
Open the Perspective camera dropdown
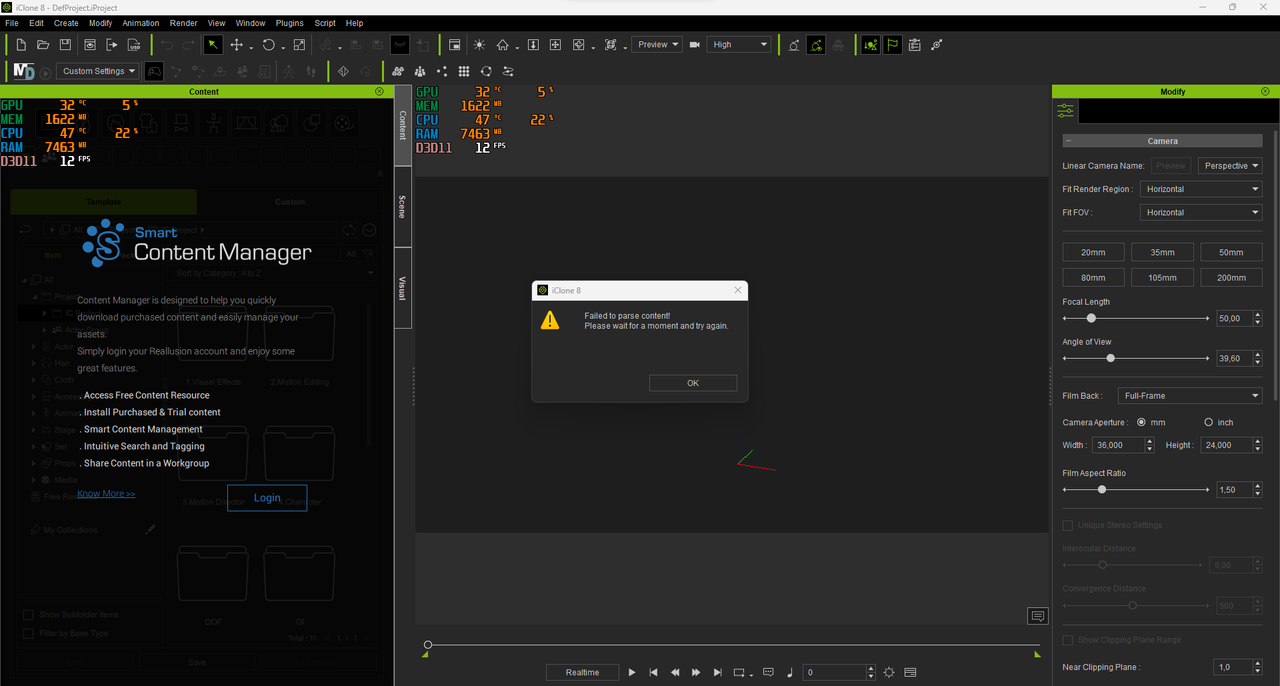click(1230, 166)
